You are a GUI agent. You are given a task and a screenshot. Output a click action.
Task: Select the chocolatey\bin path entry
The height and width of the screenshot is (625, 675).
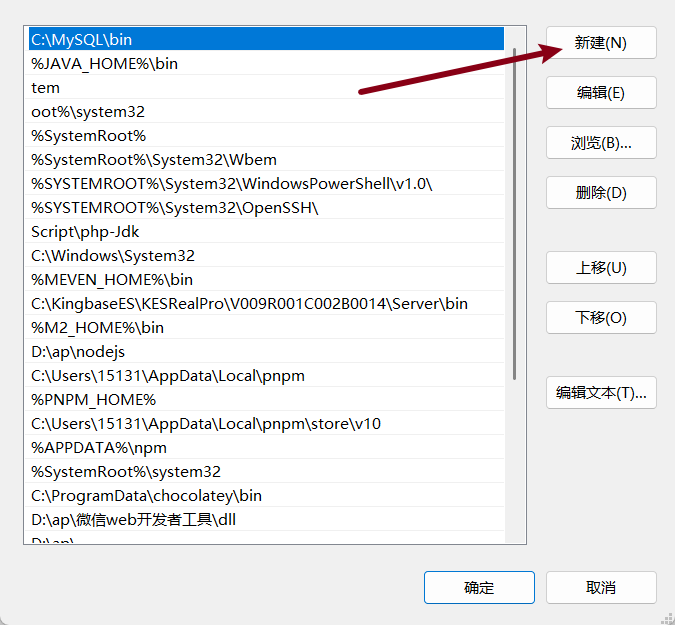(x=147, y=496)
